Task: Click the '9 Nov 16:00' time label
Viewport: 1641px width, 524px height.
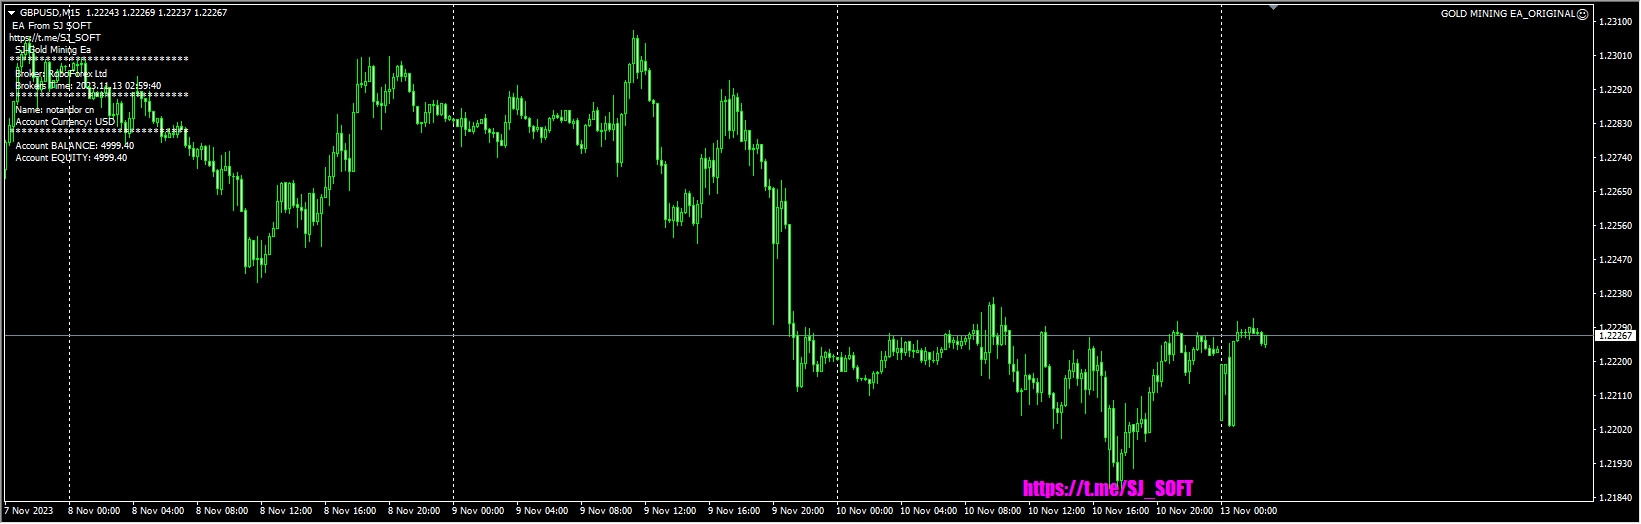Action: point(734,511)
